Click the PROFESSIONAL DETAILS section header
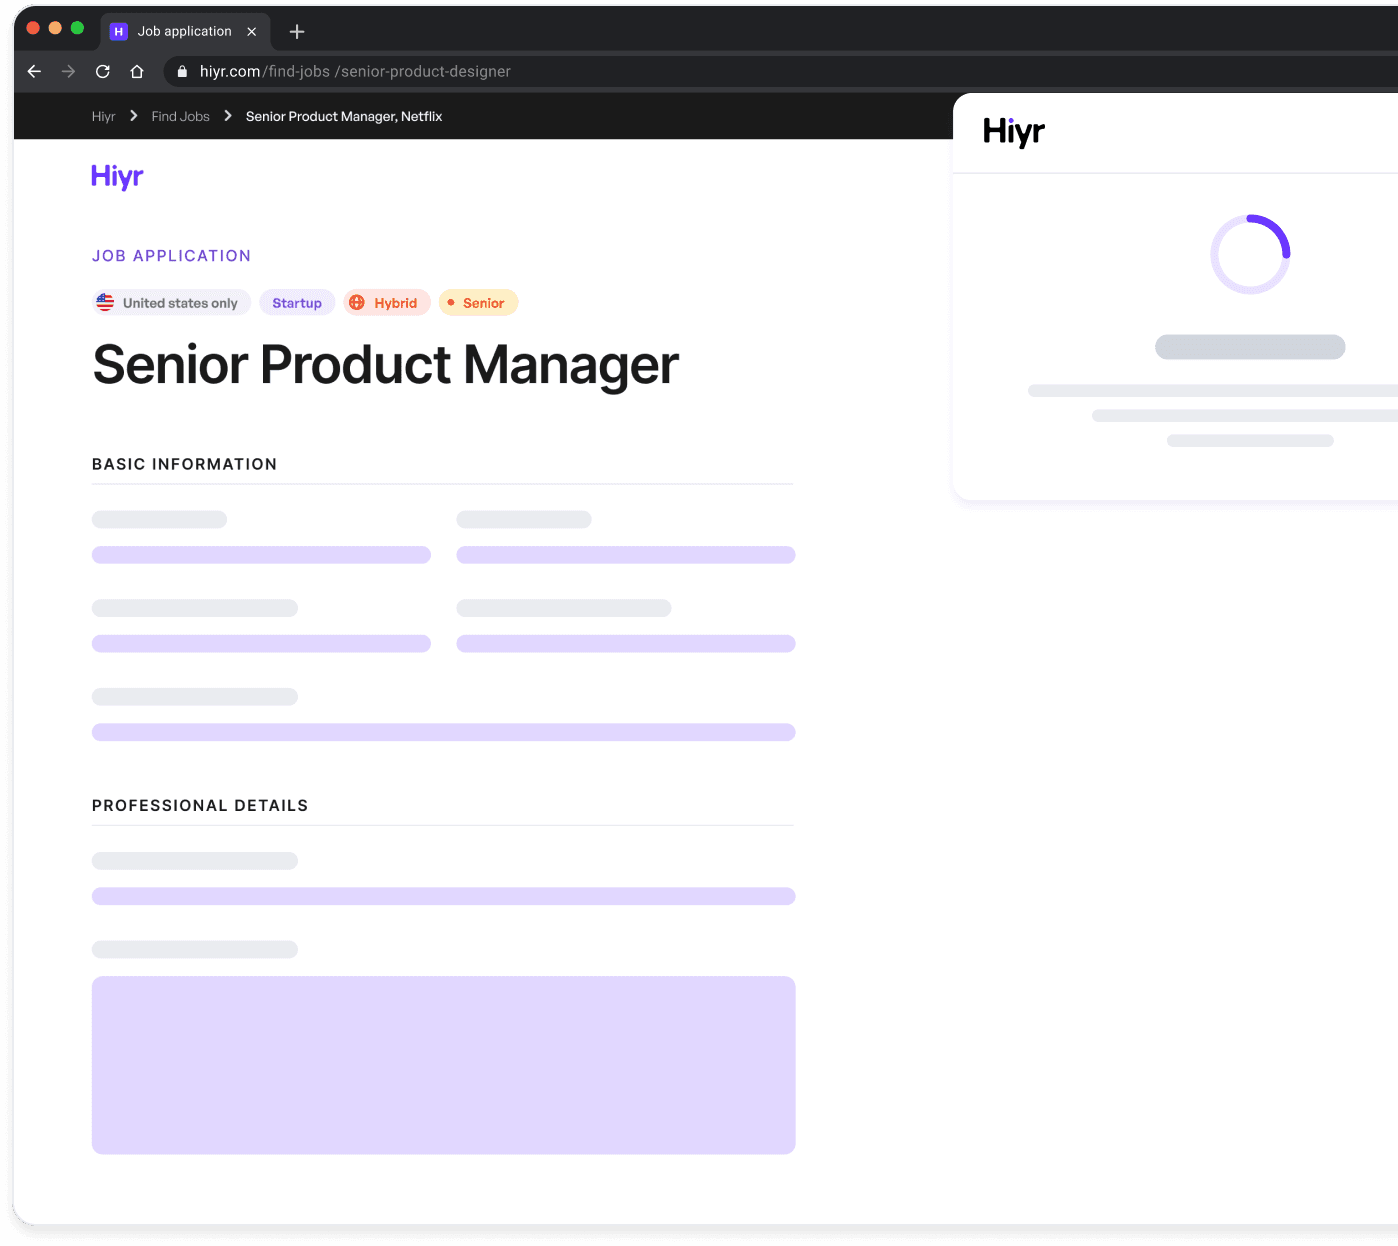Viewport: 1398px width, 1246px height. point(200,806)
